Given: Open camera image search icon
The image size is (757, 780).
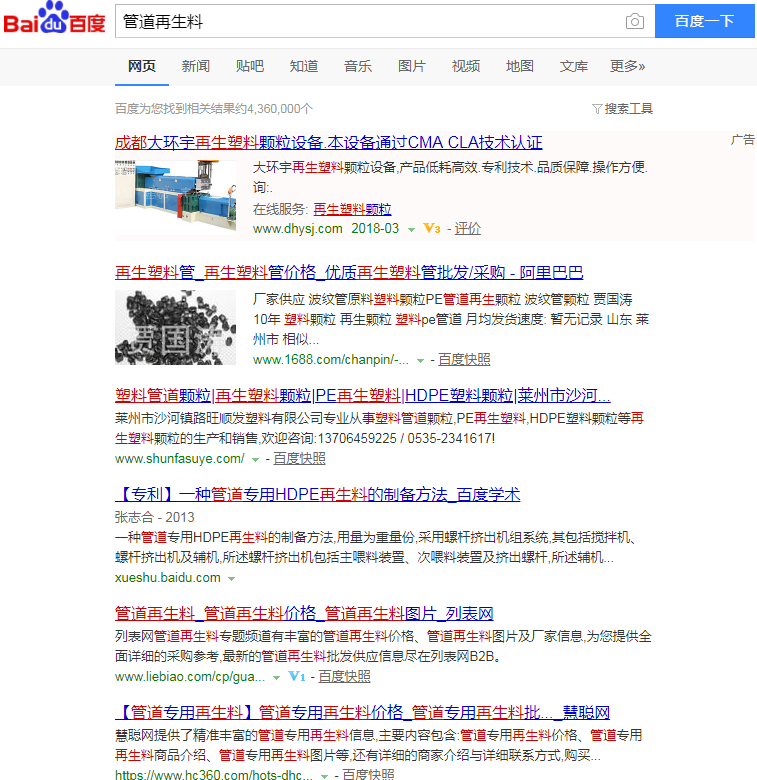Looking at the screenshot, I should [x=635, y=21].
